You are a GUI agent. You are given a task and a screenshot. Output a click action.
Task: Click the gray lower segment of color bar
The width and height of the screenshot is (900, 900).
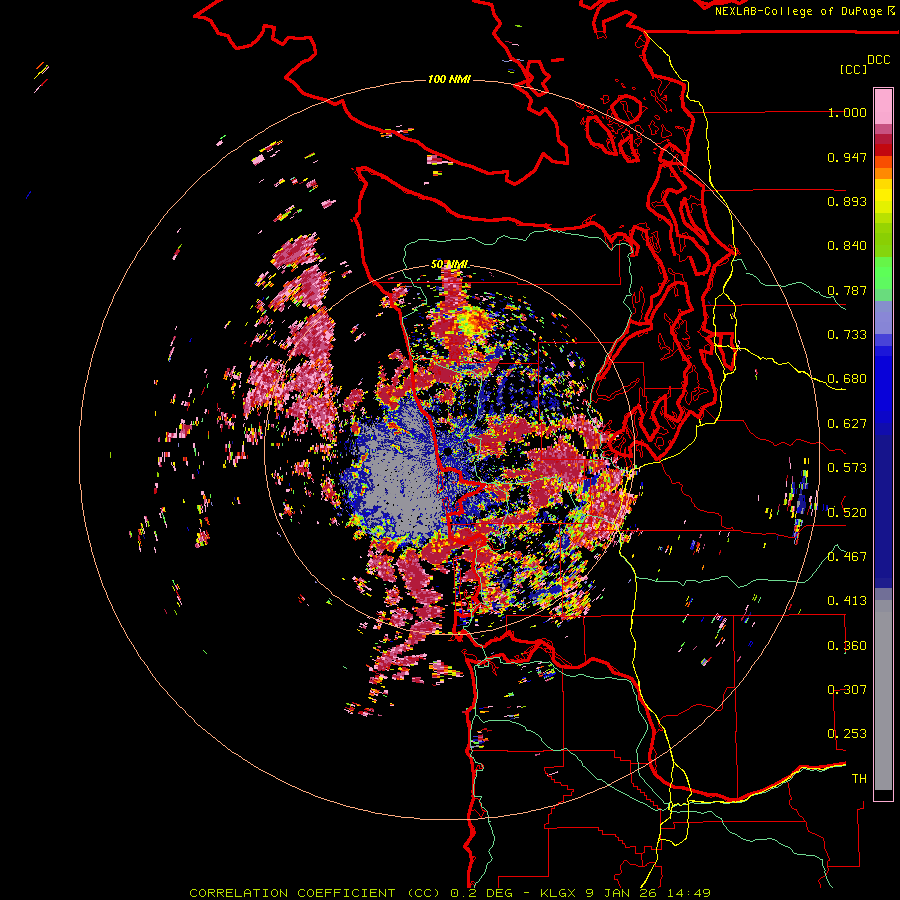coord(883,695)
